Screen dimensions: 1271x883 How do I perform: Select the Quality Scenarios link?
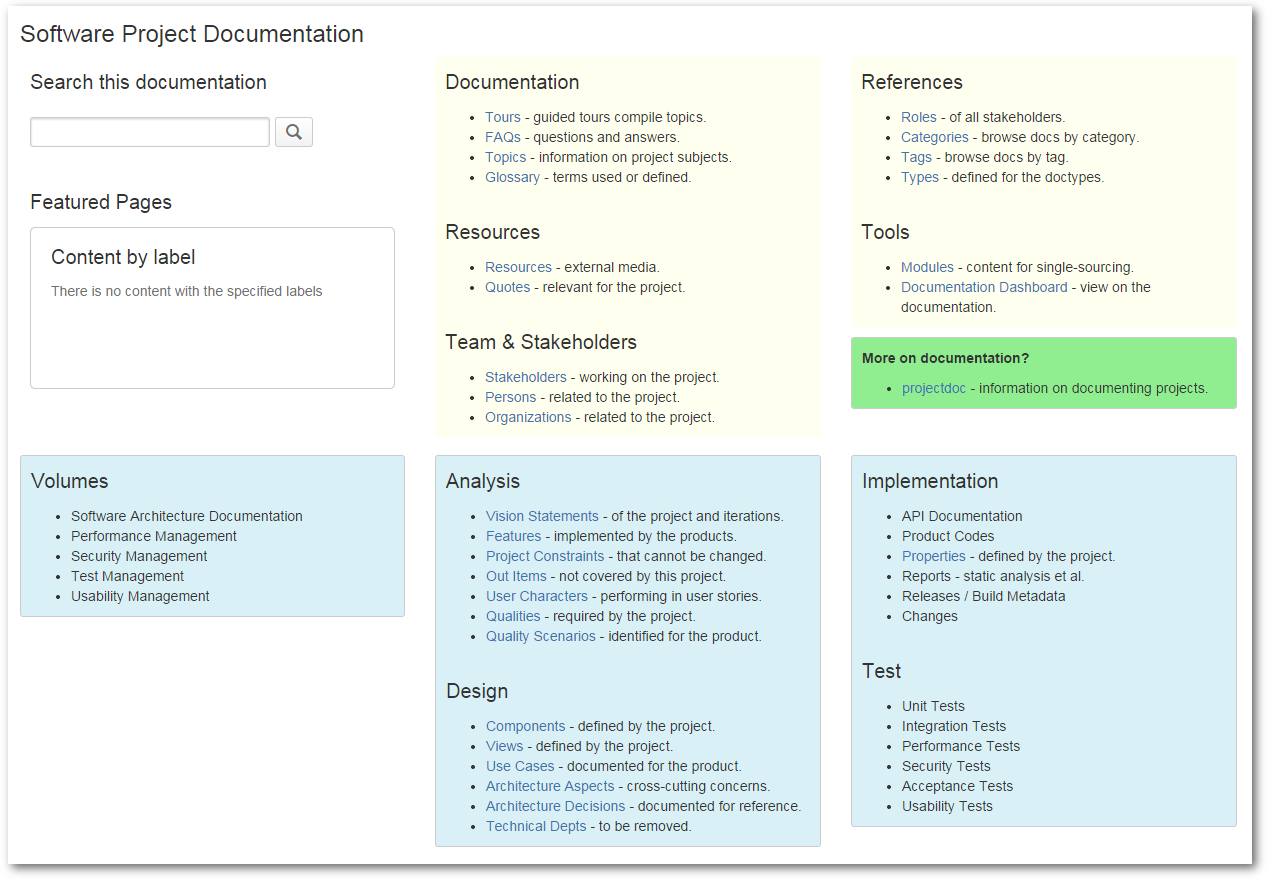coord(540,636)
